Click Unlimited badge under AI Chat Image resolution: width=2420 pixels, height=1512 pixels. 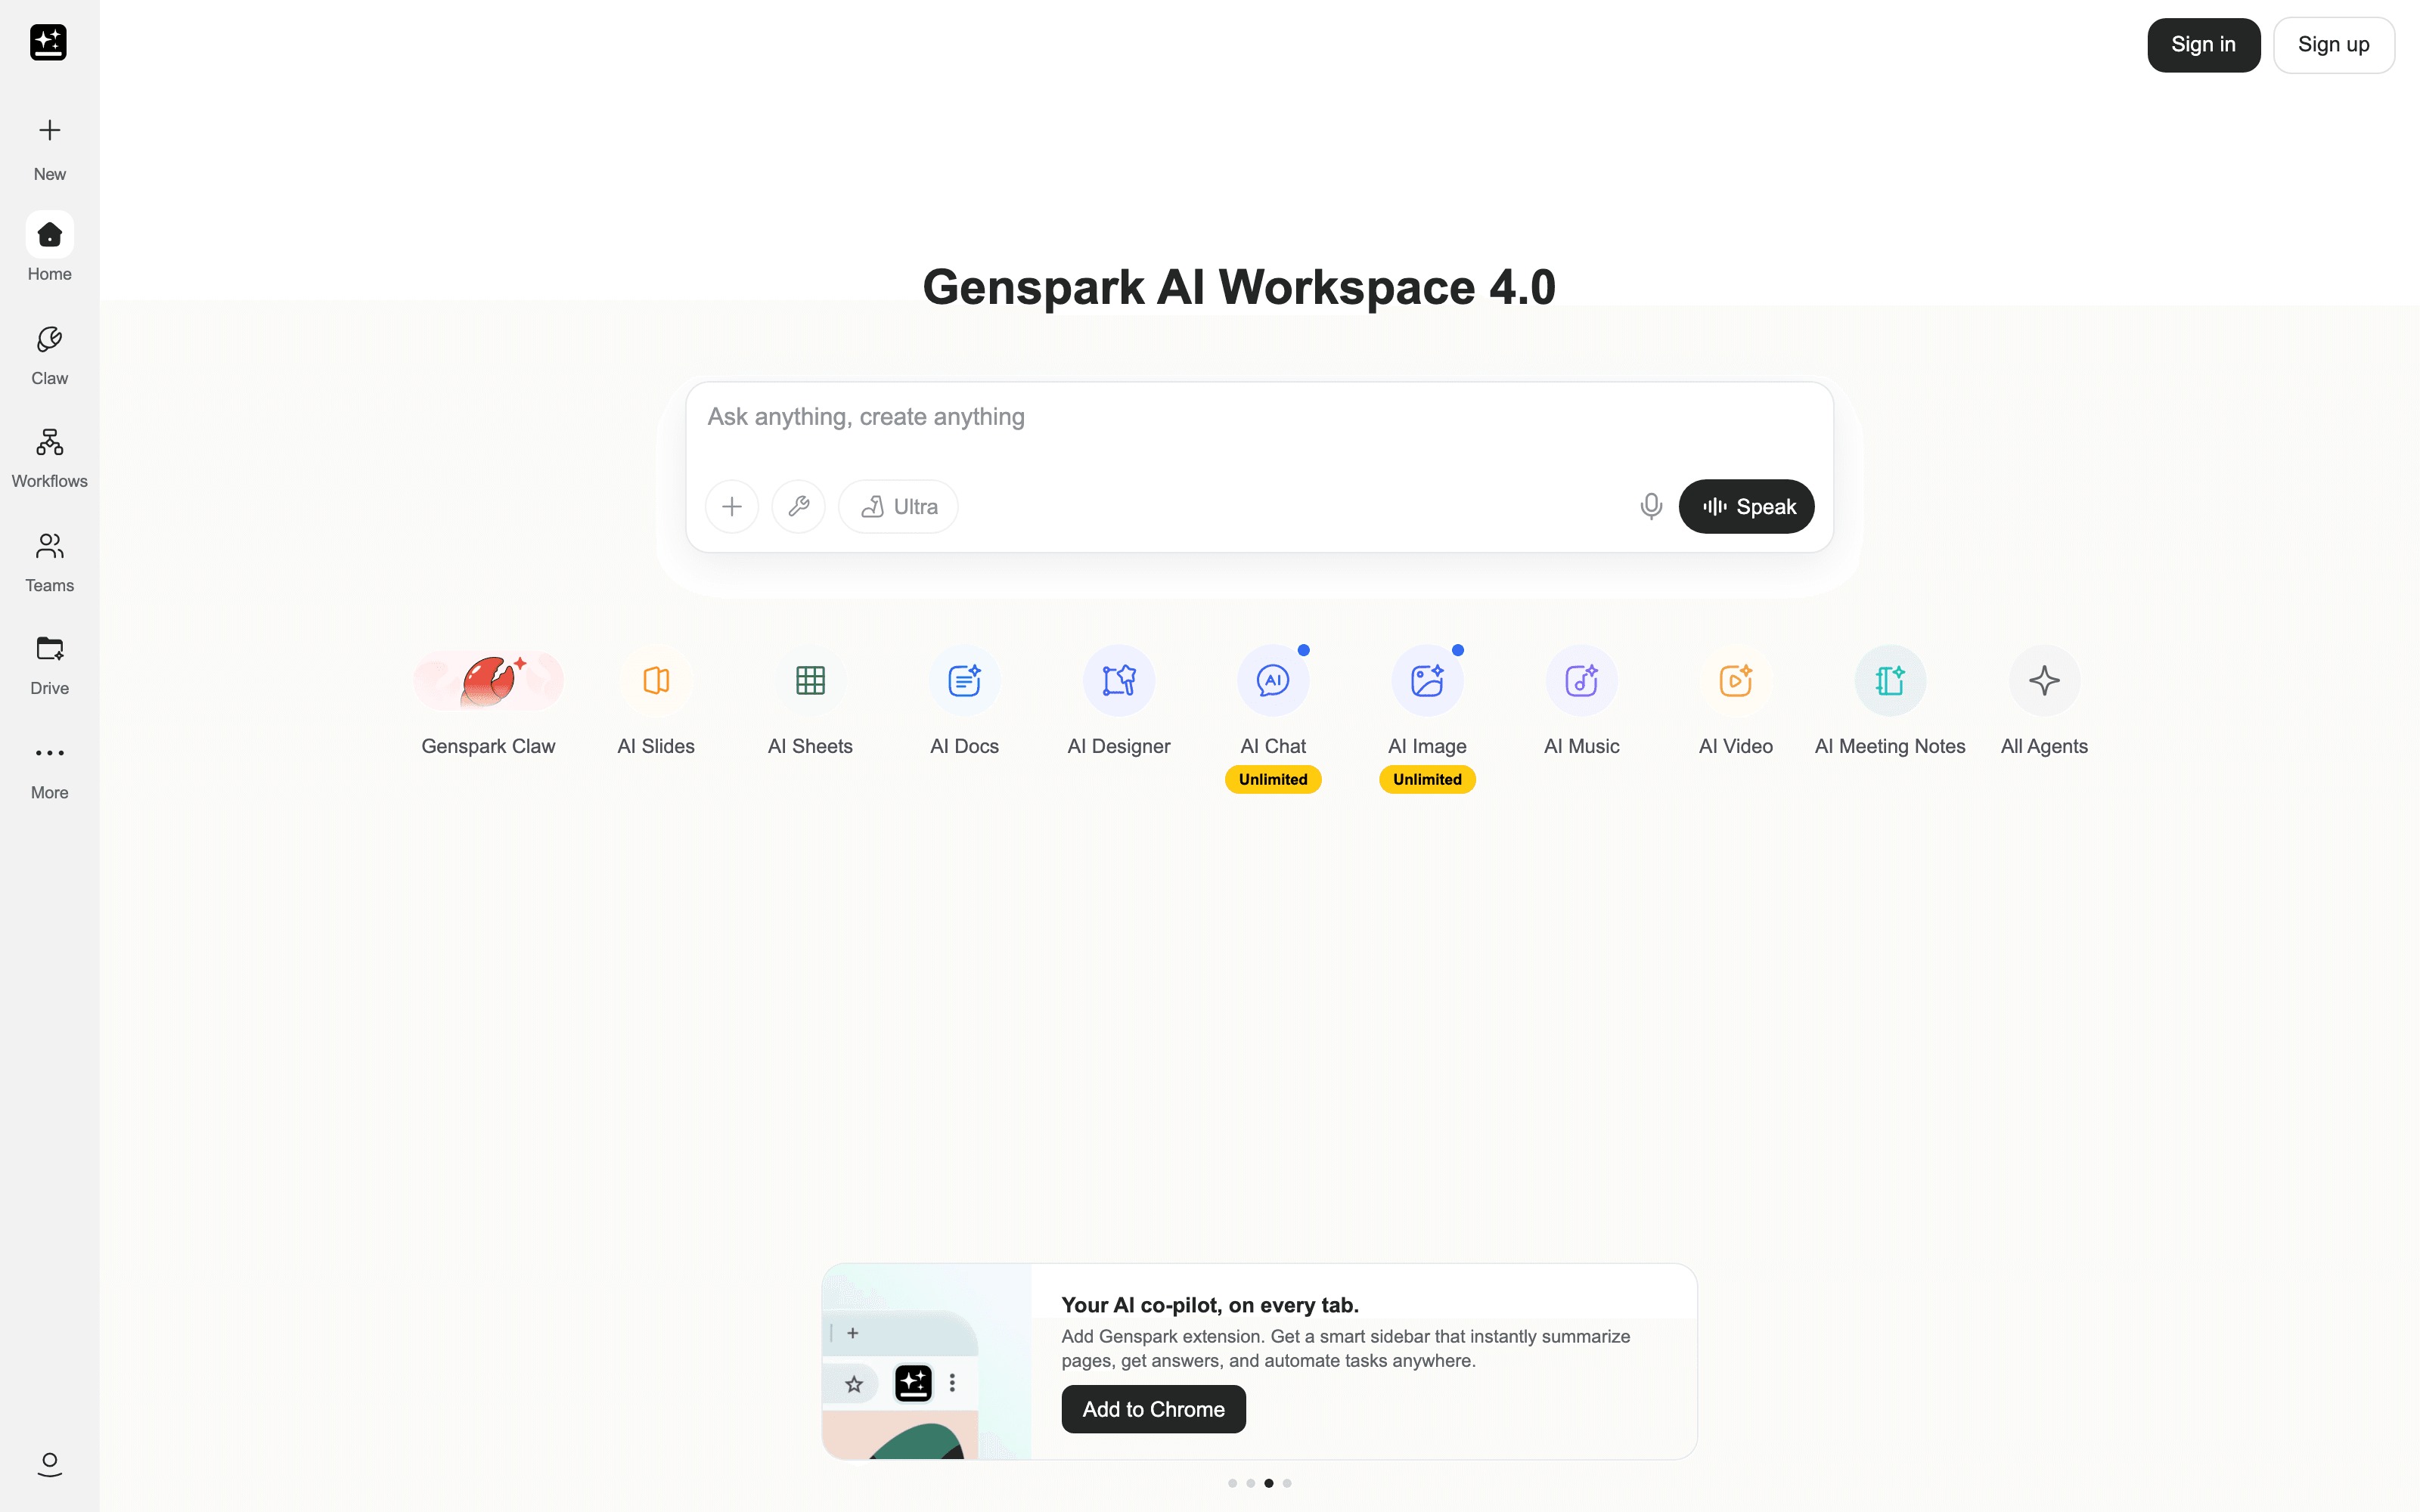1273,779
